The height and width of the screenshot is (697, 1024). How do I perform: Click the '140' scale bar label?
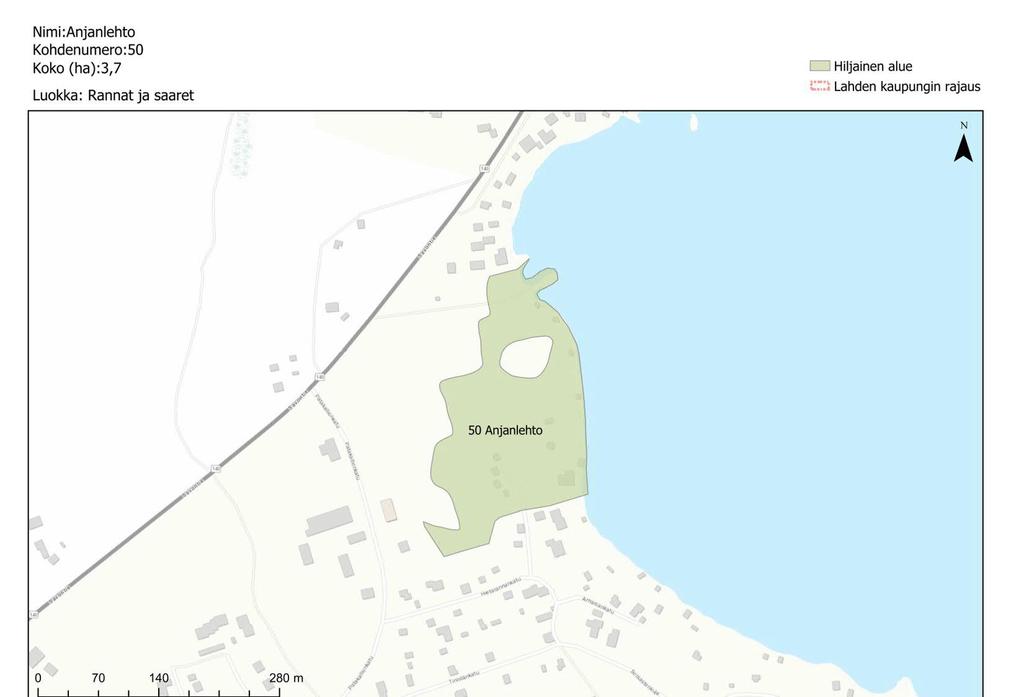coord(159,678)
